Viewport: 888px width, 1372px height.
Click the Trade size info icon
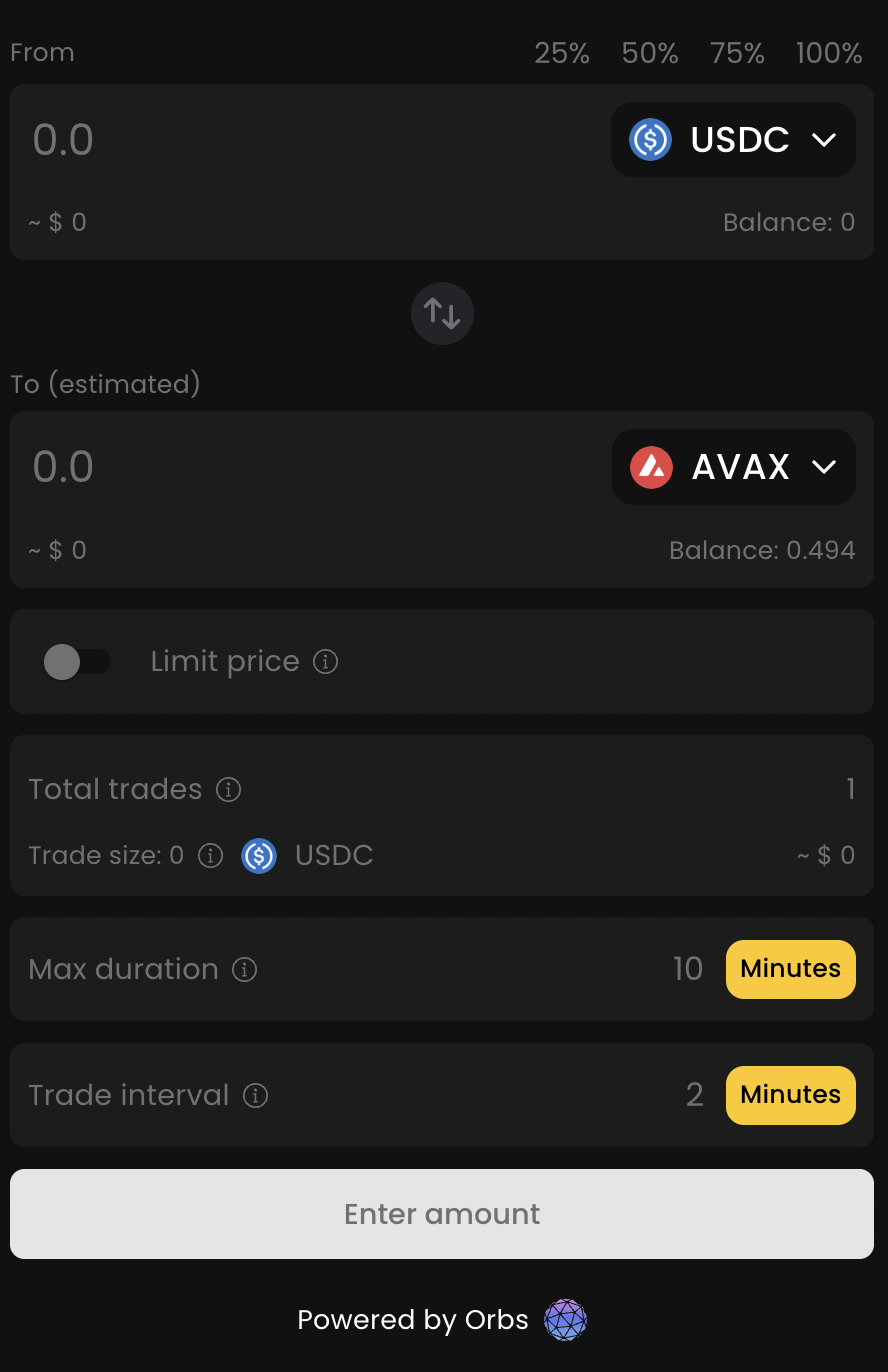210,855
